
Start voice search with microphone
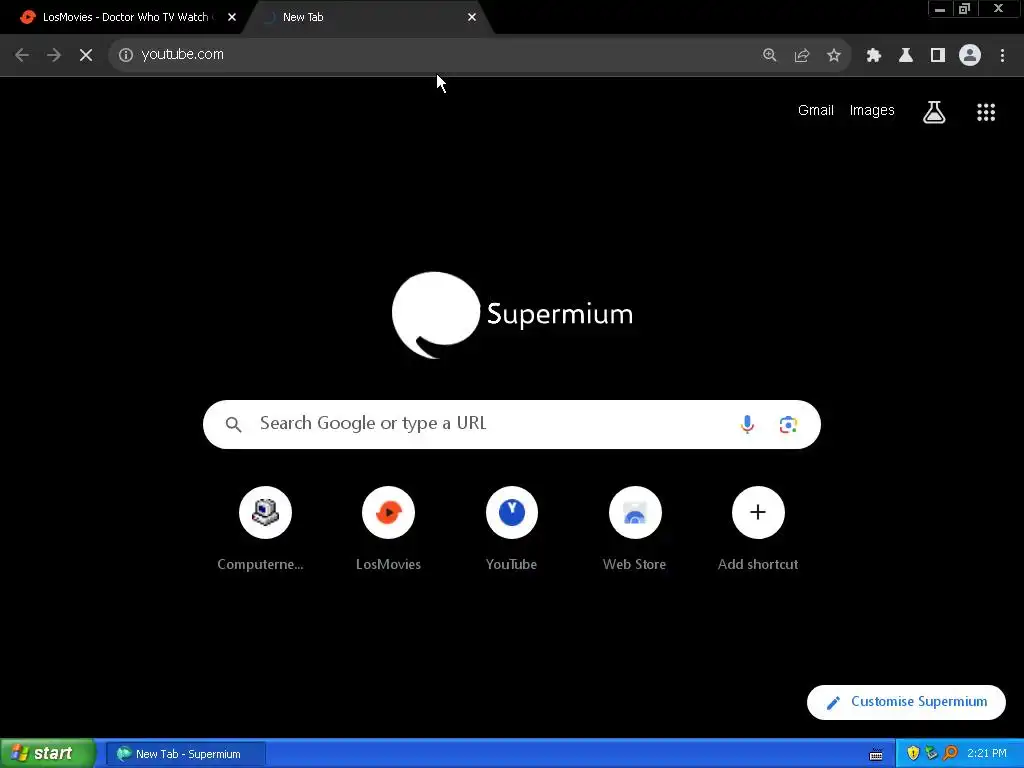click(747, 424)
